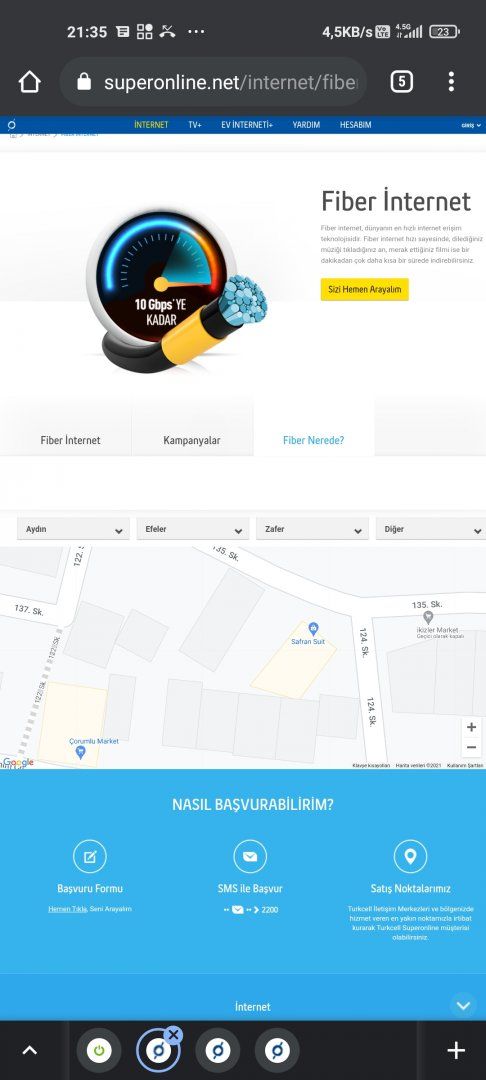
Task: Tap the Başvuru Formu pencil icon
Action: point(89,857)
